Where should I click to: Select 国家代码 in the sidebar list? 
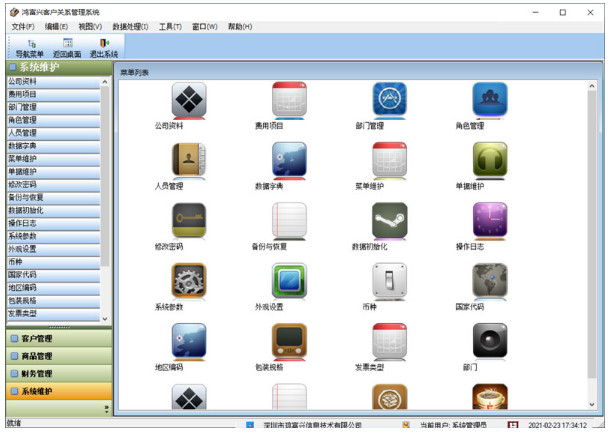click(x=53, y=275)
